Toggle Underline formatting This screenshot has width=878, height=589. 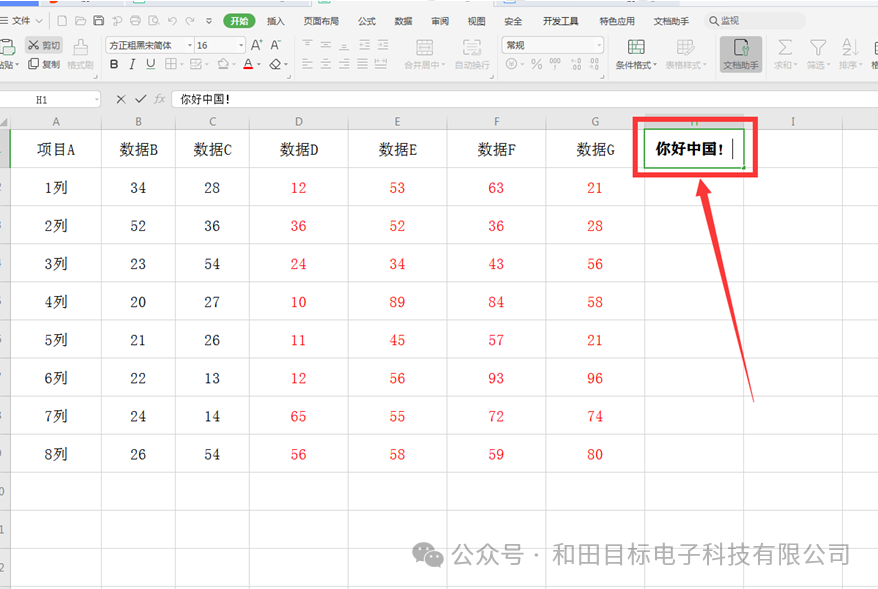(151, 64)
